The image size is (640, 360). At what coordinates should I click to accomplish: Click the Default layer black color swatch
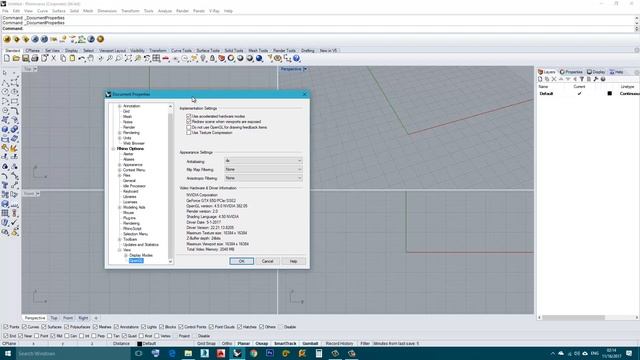609,93
